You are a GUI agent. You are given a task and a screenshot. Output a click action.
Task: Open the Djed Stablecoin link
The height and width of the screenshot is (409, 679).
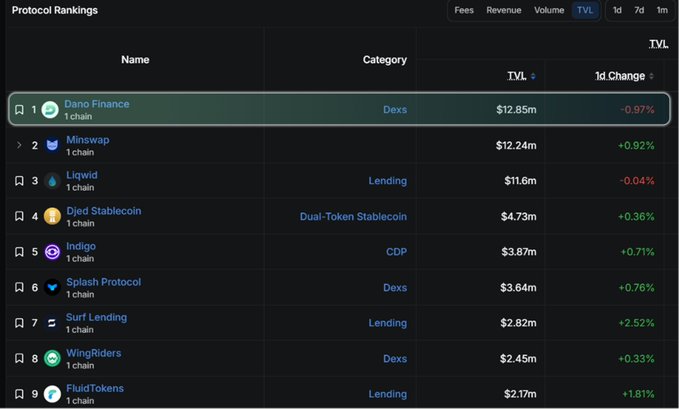tap(103, 211)
